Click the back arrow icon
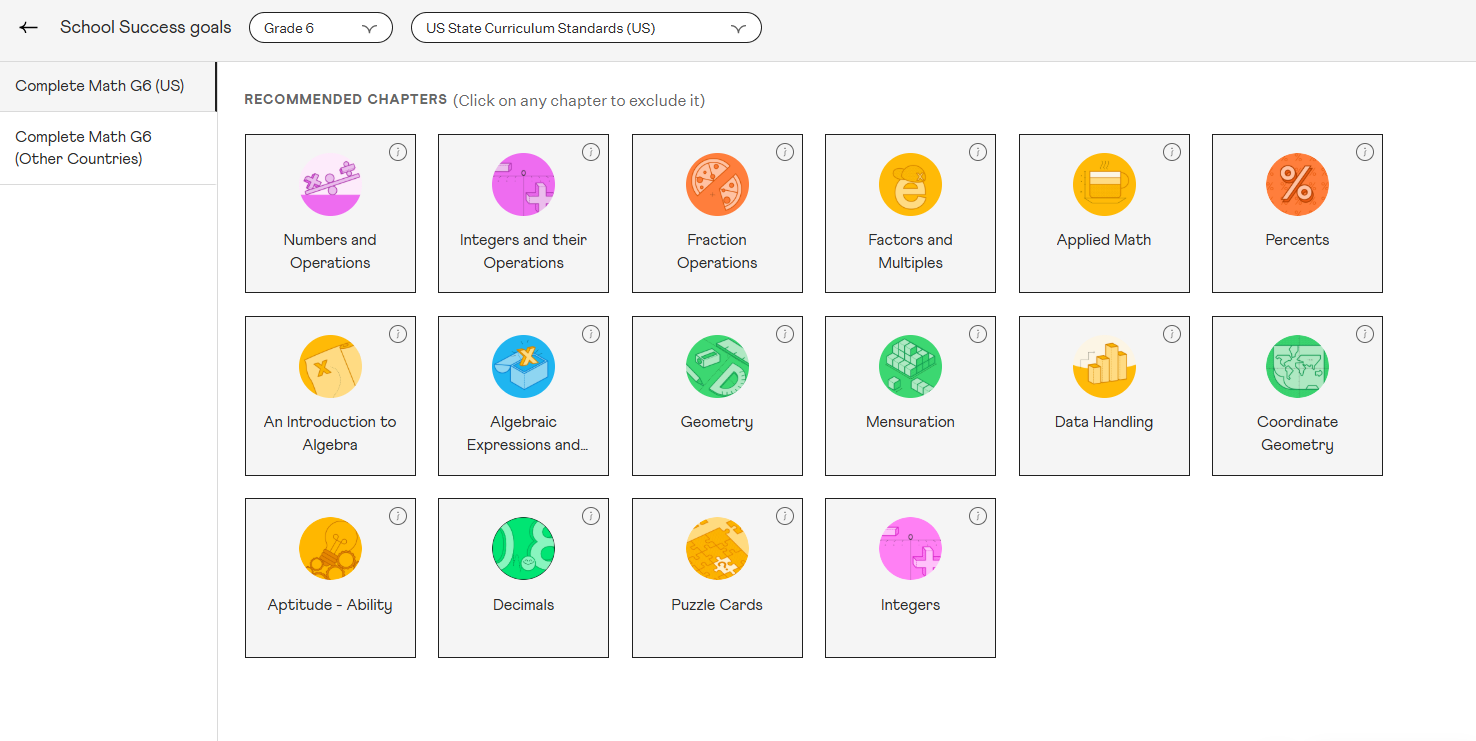1476x741 pixels. click(28, 28)
